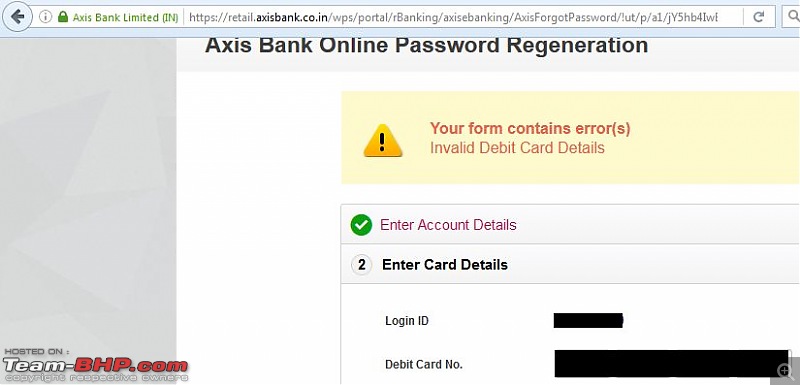Click the green checkmark beside Enter Account Details
Viewport: 800px width, 385px height.
(x=361, y=225)
